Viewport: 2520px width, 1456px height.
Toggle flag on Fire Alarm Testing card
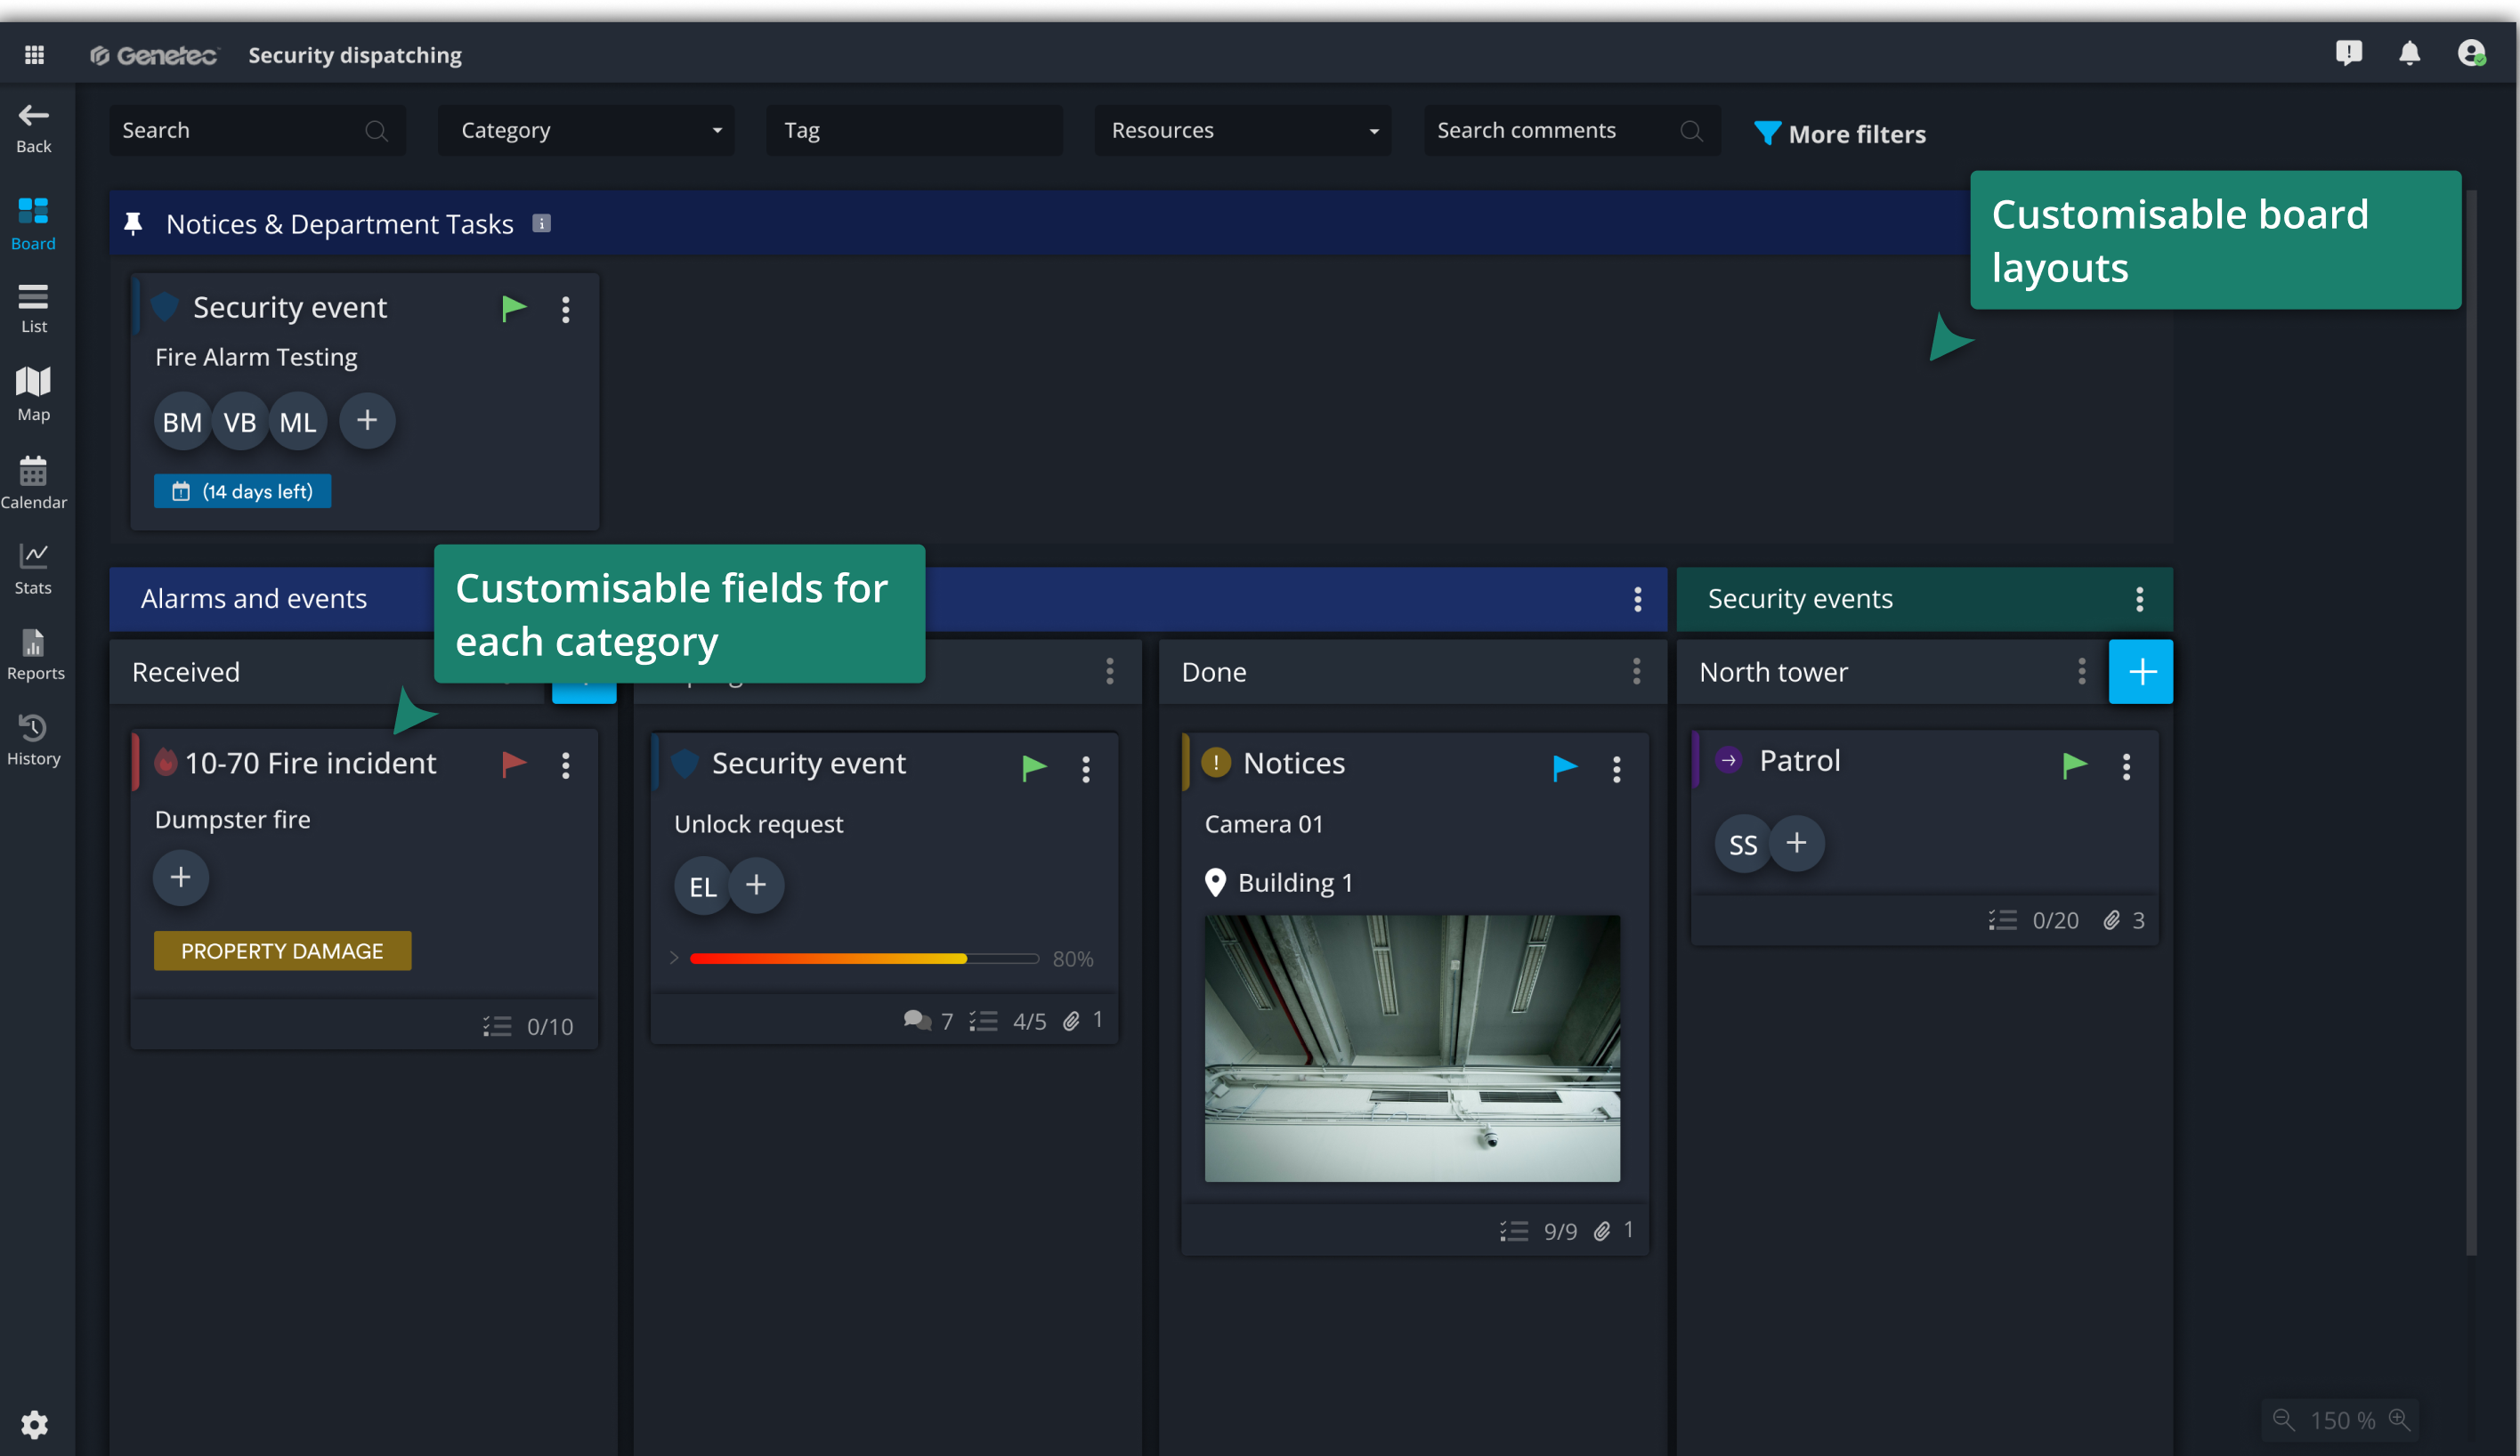[514, 308]
